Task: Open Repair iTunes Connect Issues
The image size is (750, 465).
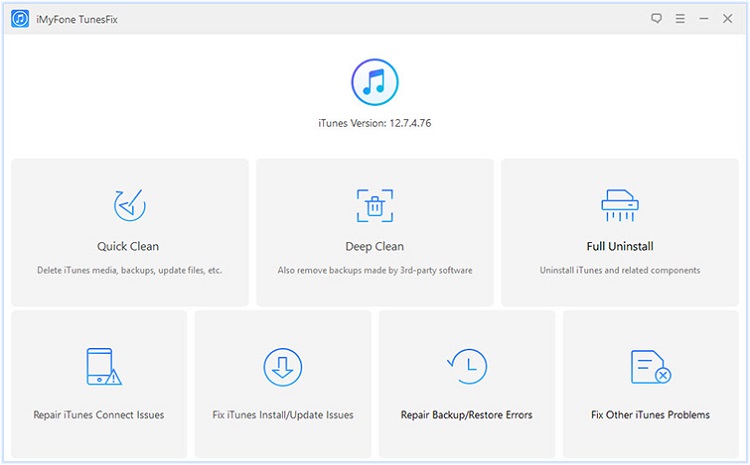Action: click(x=99, y=384)
